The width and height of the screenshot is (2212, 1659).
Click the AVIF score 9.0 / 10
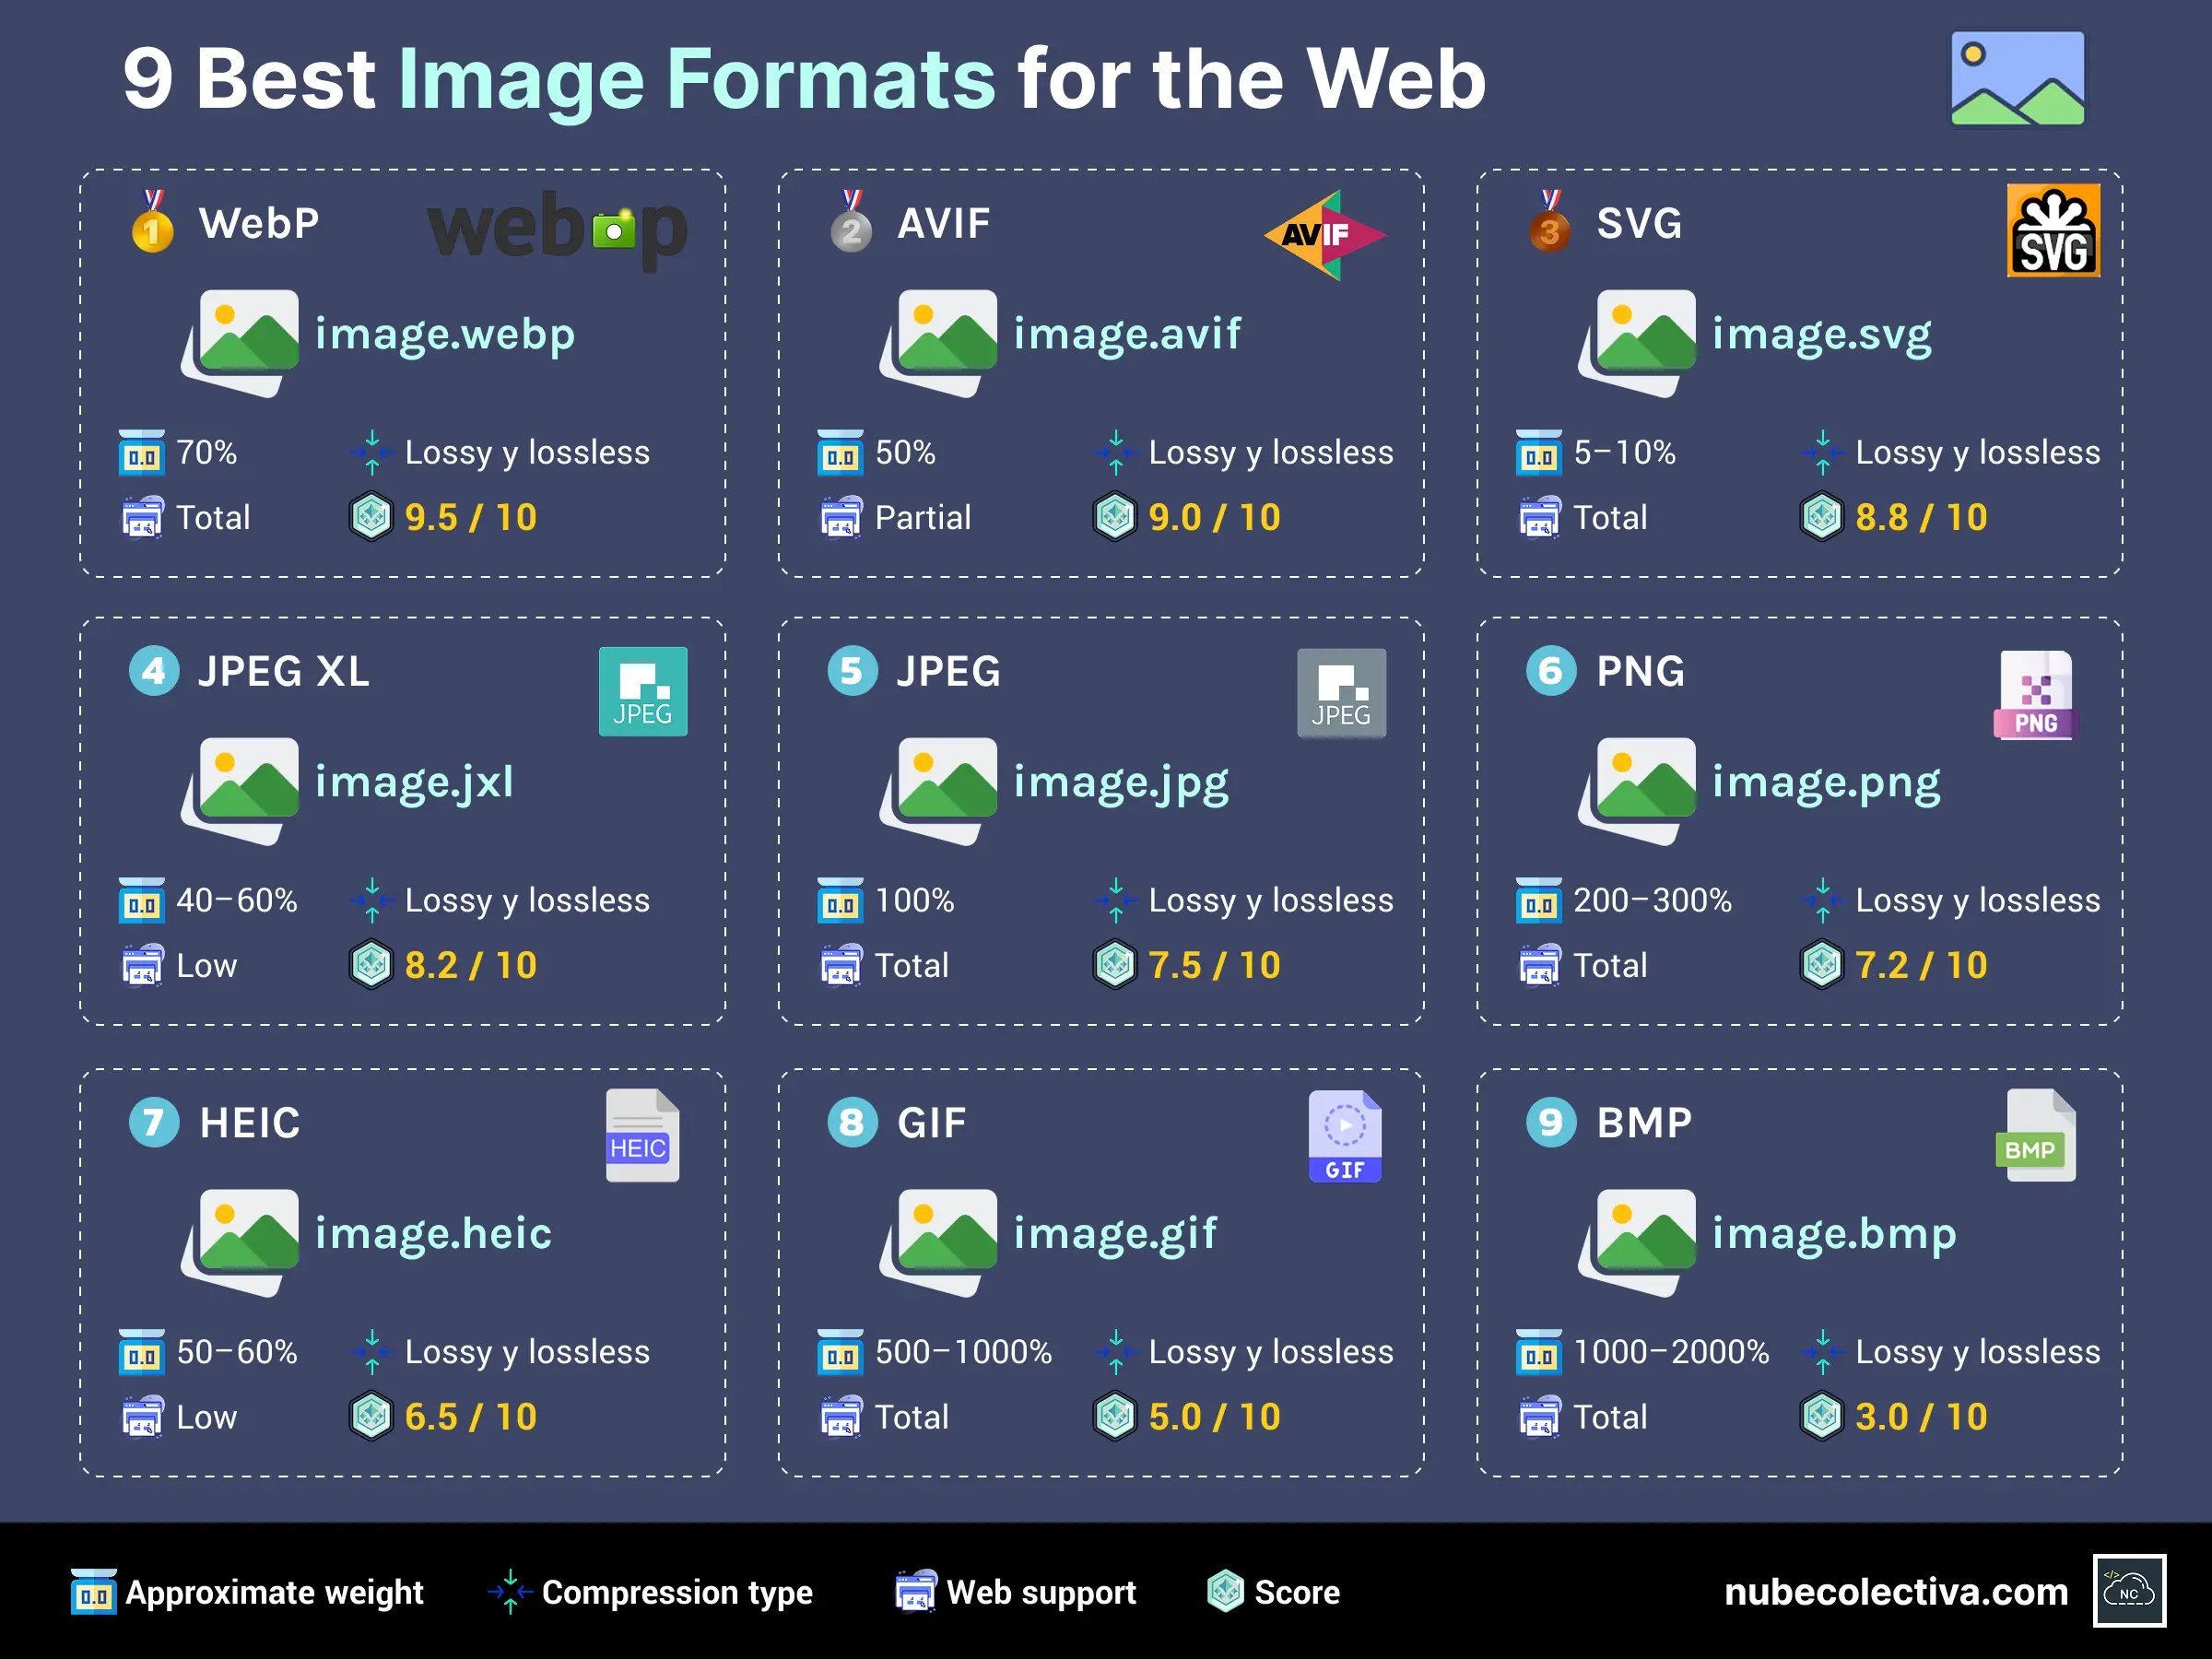(x=1215, y=517)
